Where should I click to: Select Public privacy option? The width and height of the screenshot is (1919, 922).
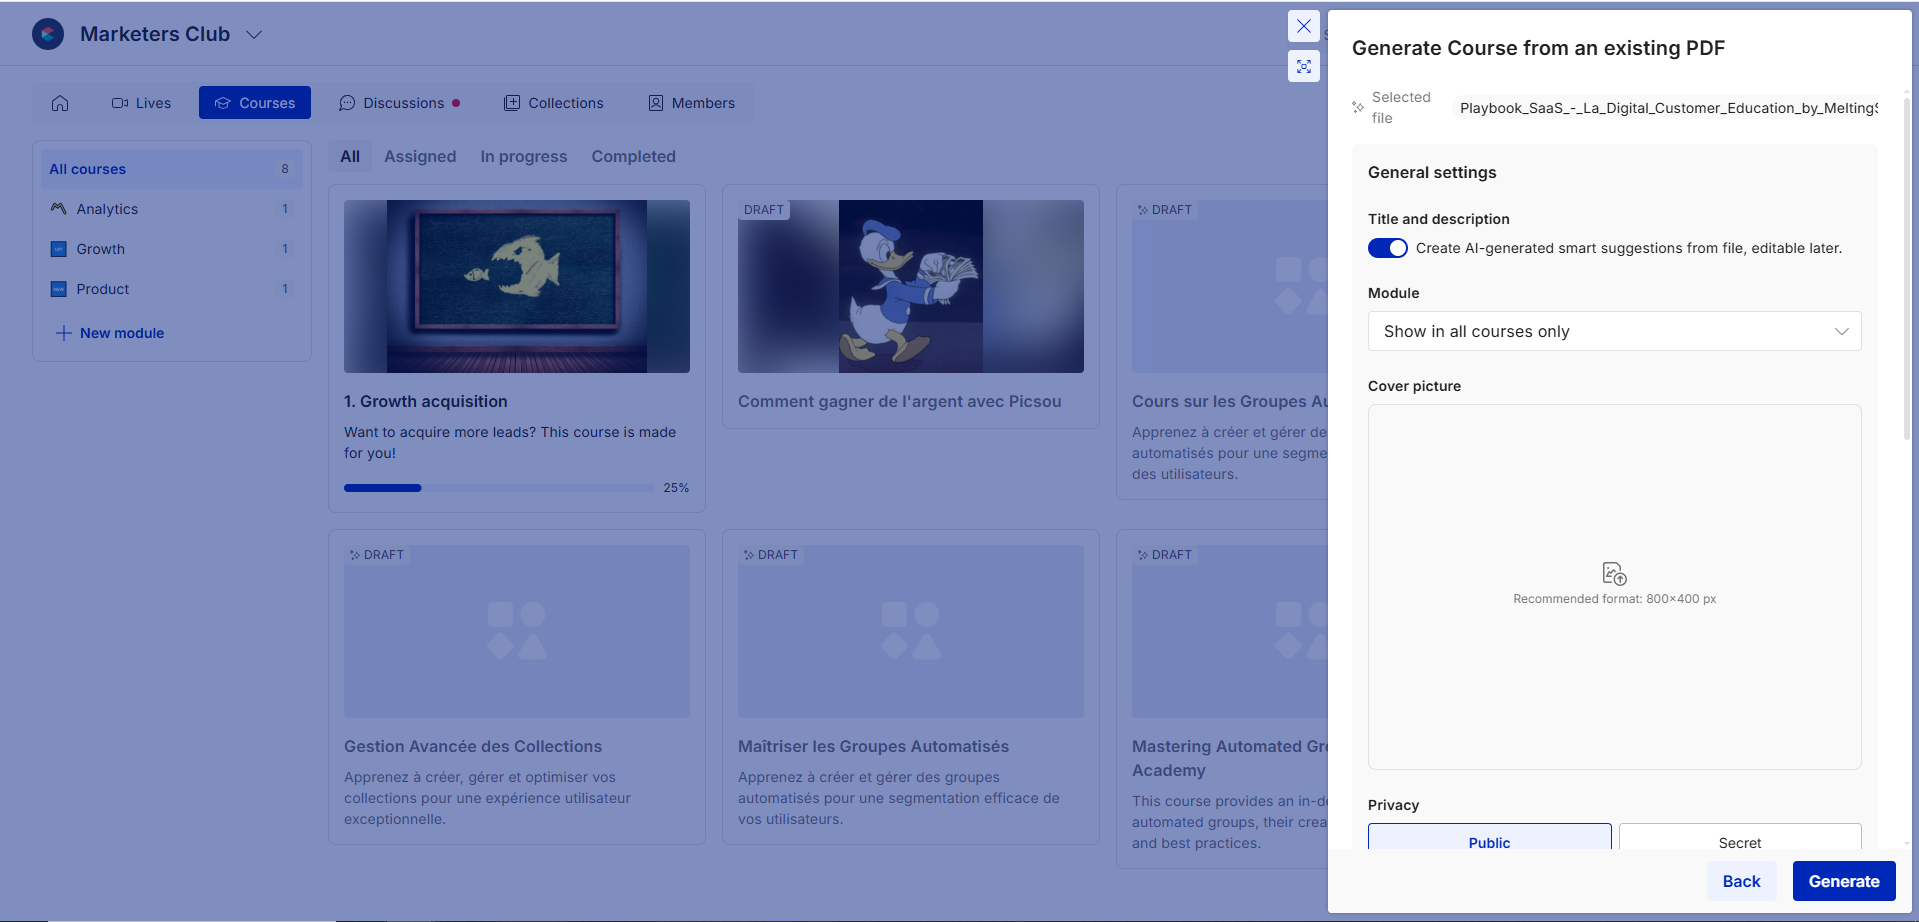click(x=1489, y=840)
